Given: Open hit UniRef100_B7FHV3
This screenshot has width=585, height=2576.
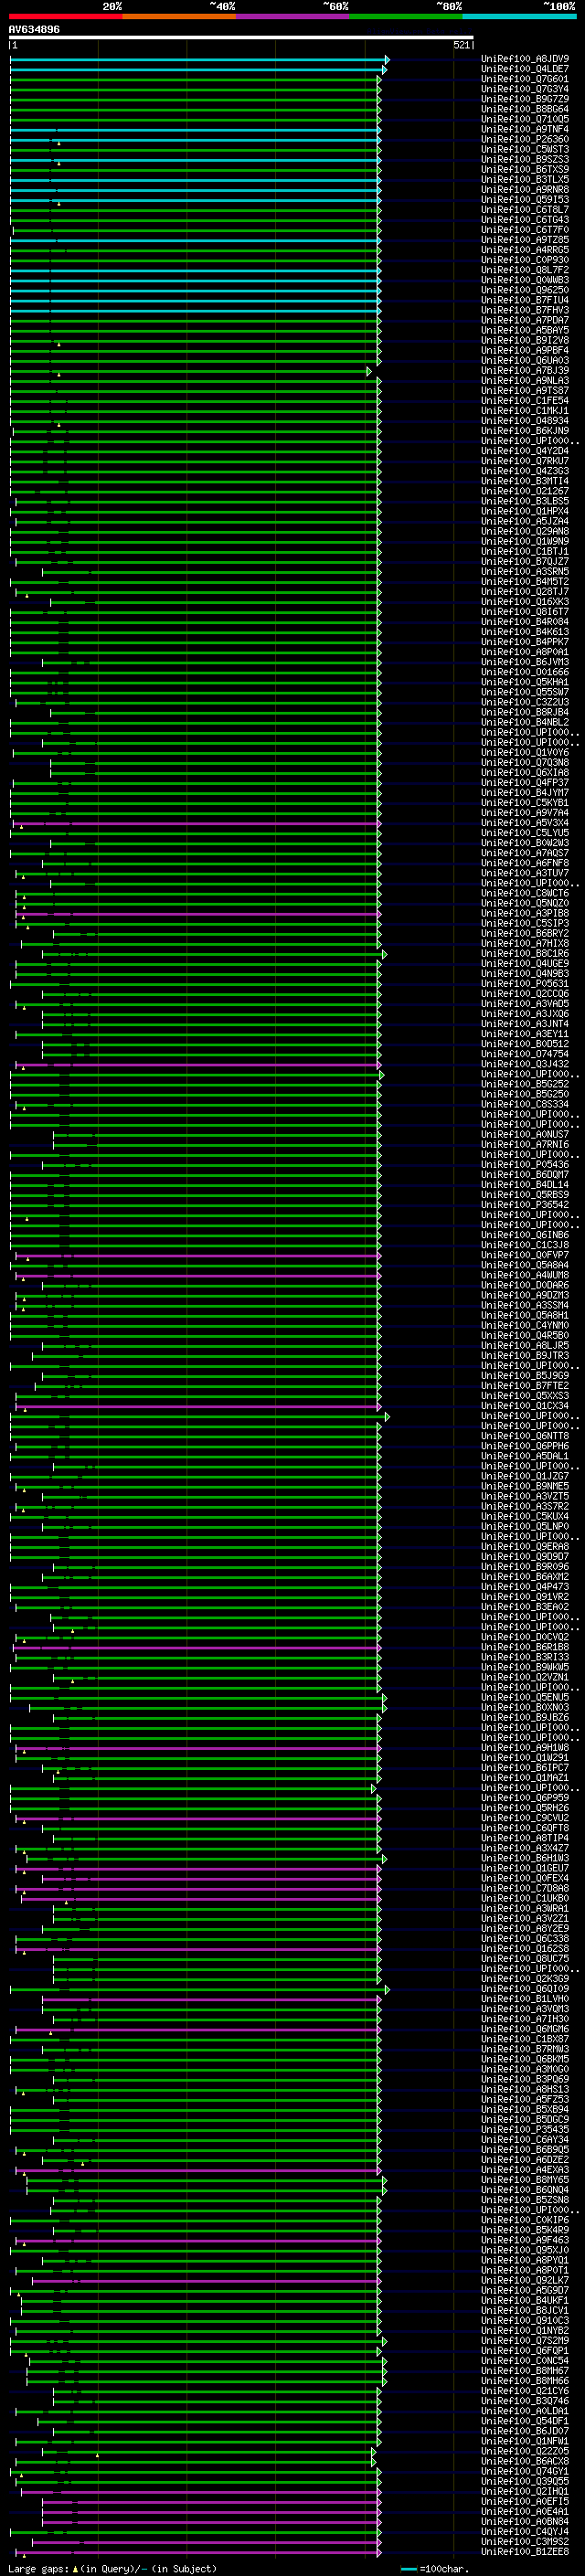Looking at the screenshot, I should [525, 310].
